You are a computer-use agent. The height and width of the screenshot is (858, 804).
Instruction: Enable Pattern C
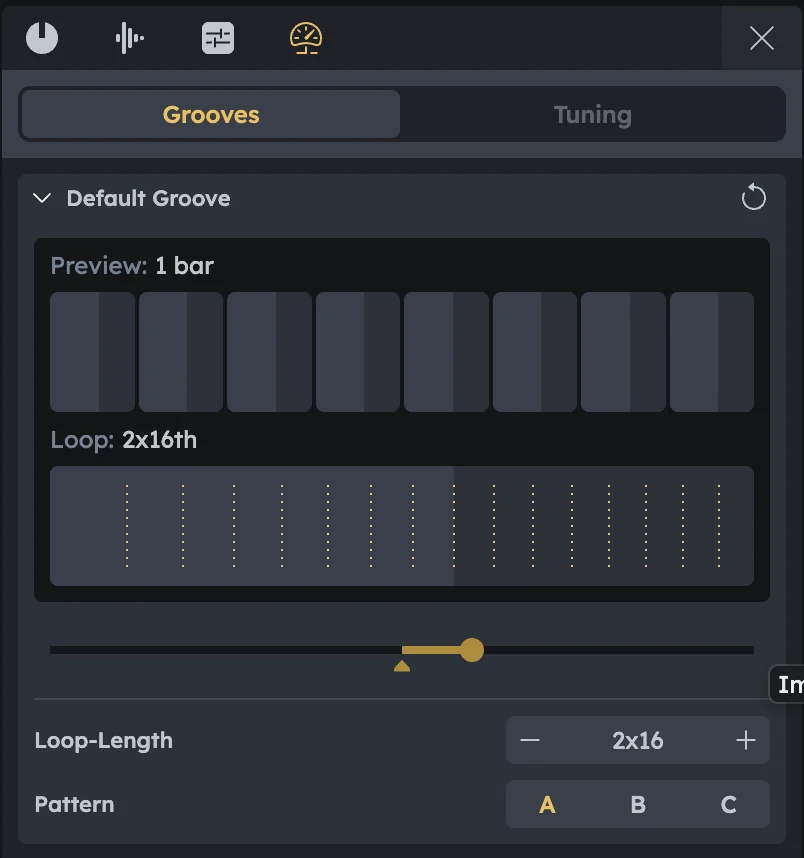point(729,804)
